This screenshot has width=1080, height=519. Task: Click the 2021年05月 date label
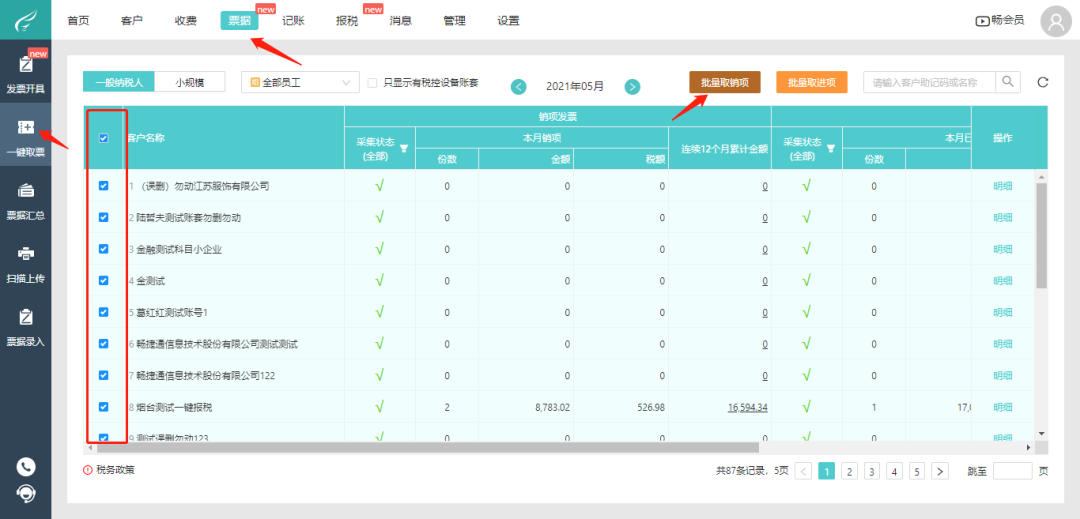coord(575,87)
